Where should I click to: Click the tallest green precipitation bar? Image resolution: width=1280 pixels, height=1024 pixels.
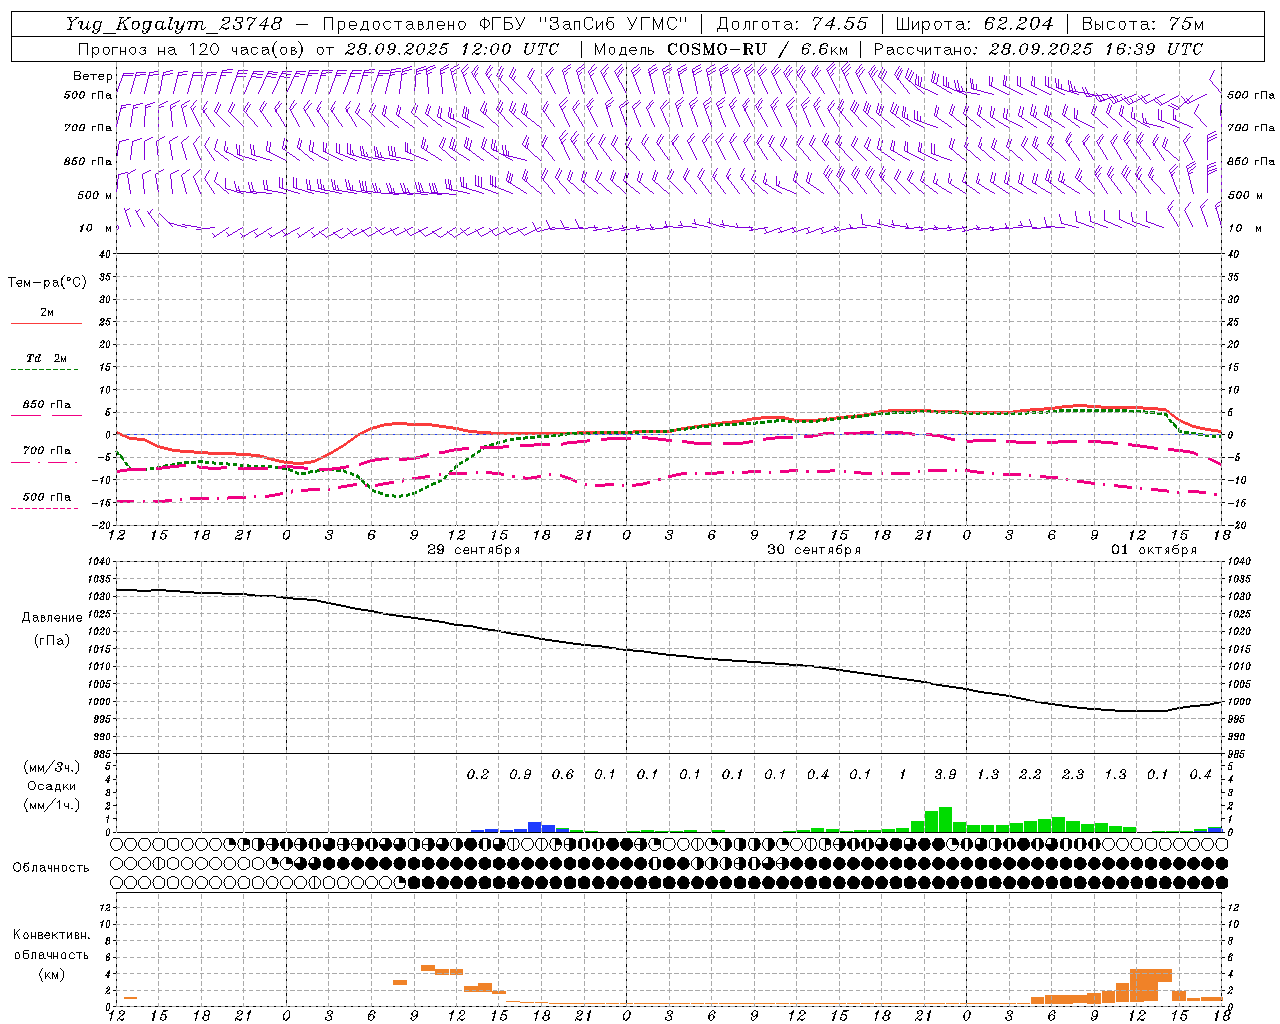coord(945,819)
